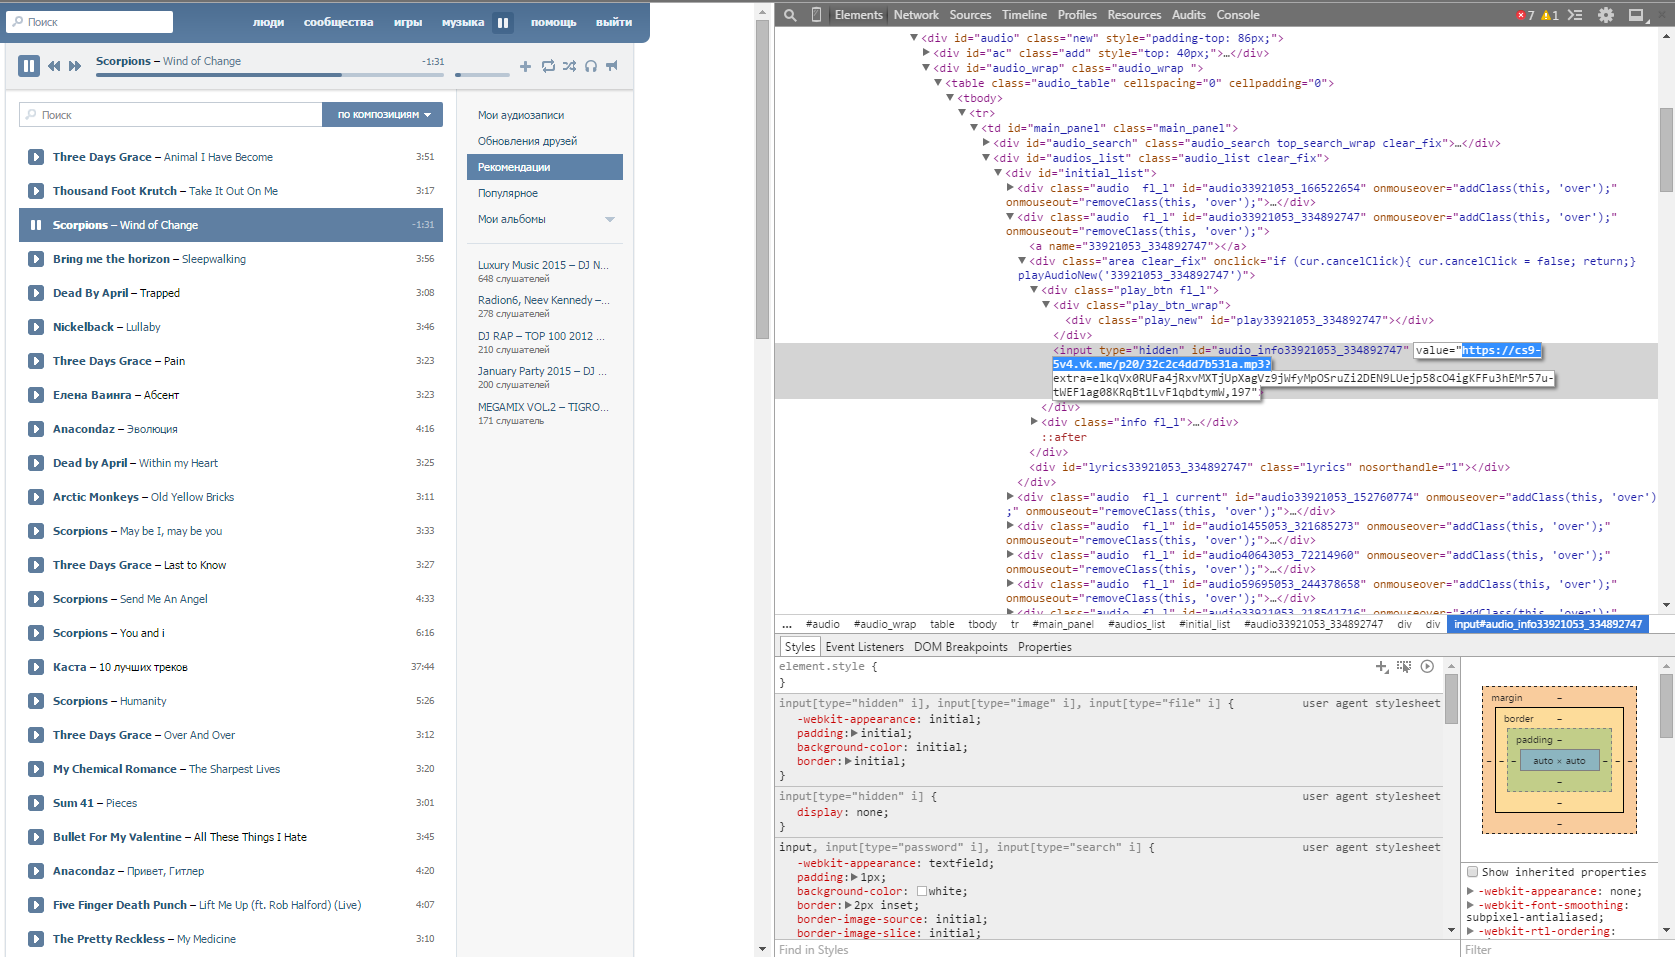Image resolution: width=1679 pixels, height=957 pixels.
Task: Add a new style rule with plus icon
Action: pyautogui.click(x=1381, y=666)
